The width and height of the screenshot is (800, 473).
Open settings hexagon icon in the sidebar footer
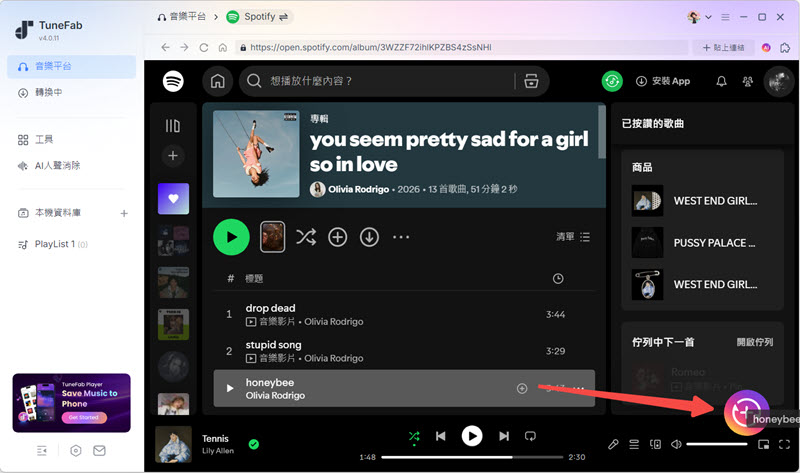tap(76, 451)
